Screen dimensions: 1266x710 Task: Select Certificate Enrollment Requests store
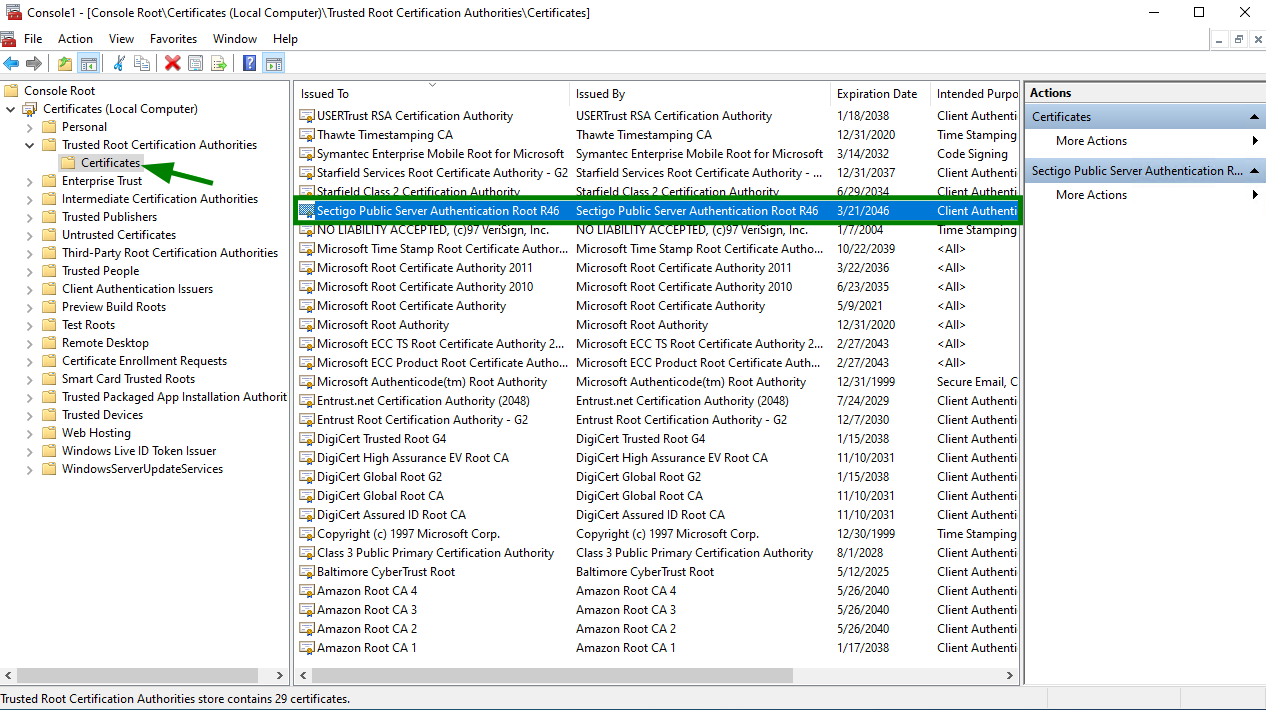[x=144, y=361]
